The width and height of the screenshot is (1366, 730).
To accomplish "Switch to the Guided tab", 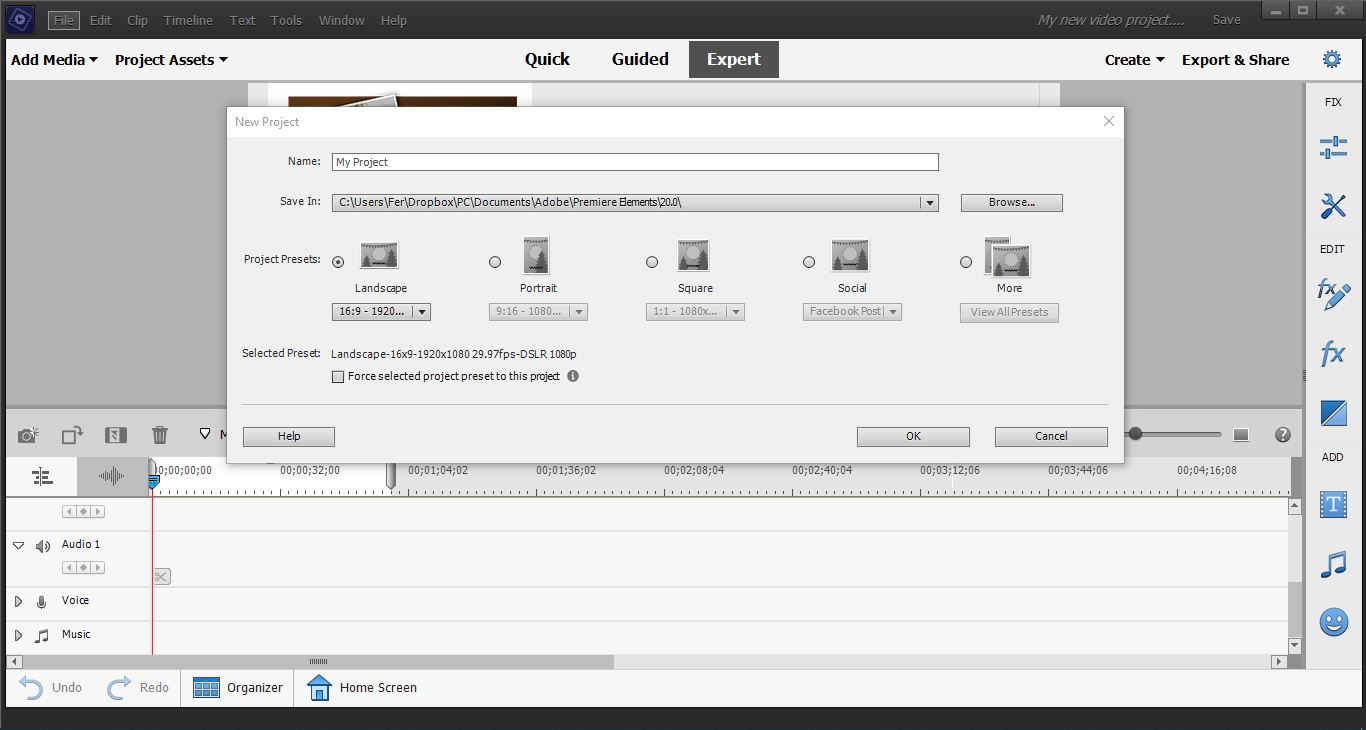I will click(640, 59).
